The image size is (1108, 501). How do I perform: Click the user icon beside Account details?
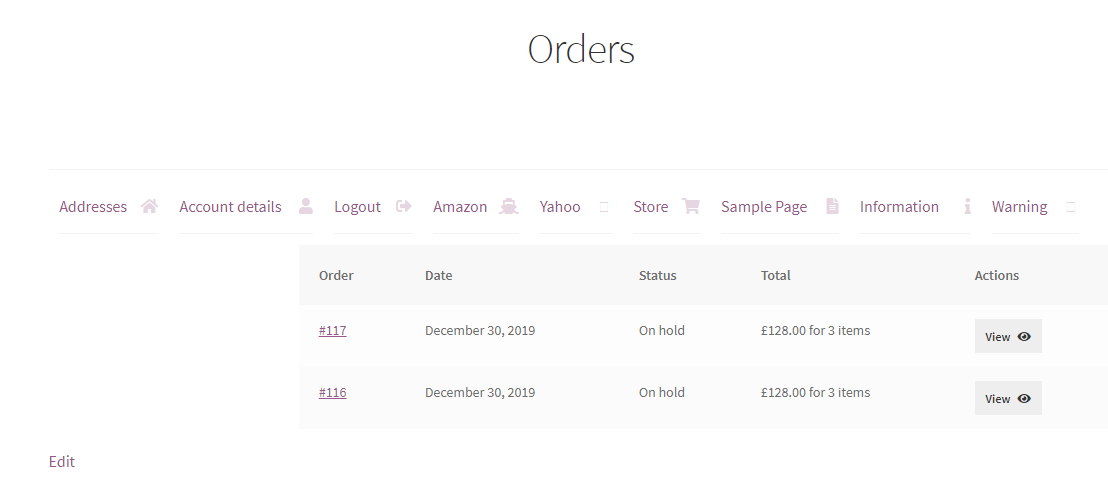[x=306, y=207]
